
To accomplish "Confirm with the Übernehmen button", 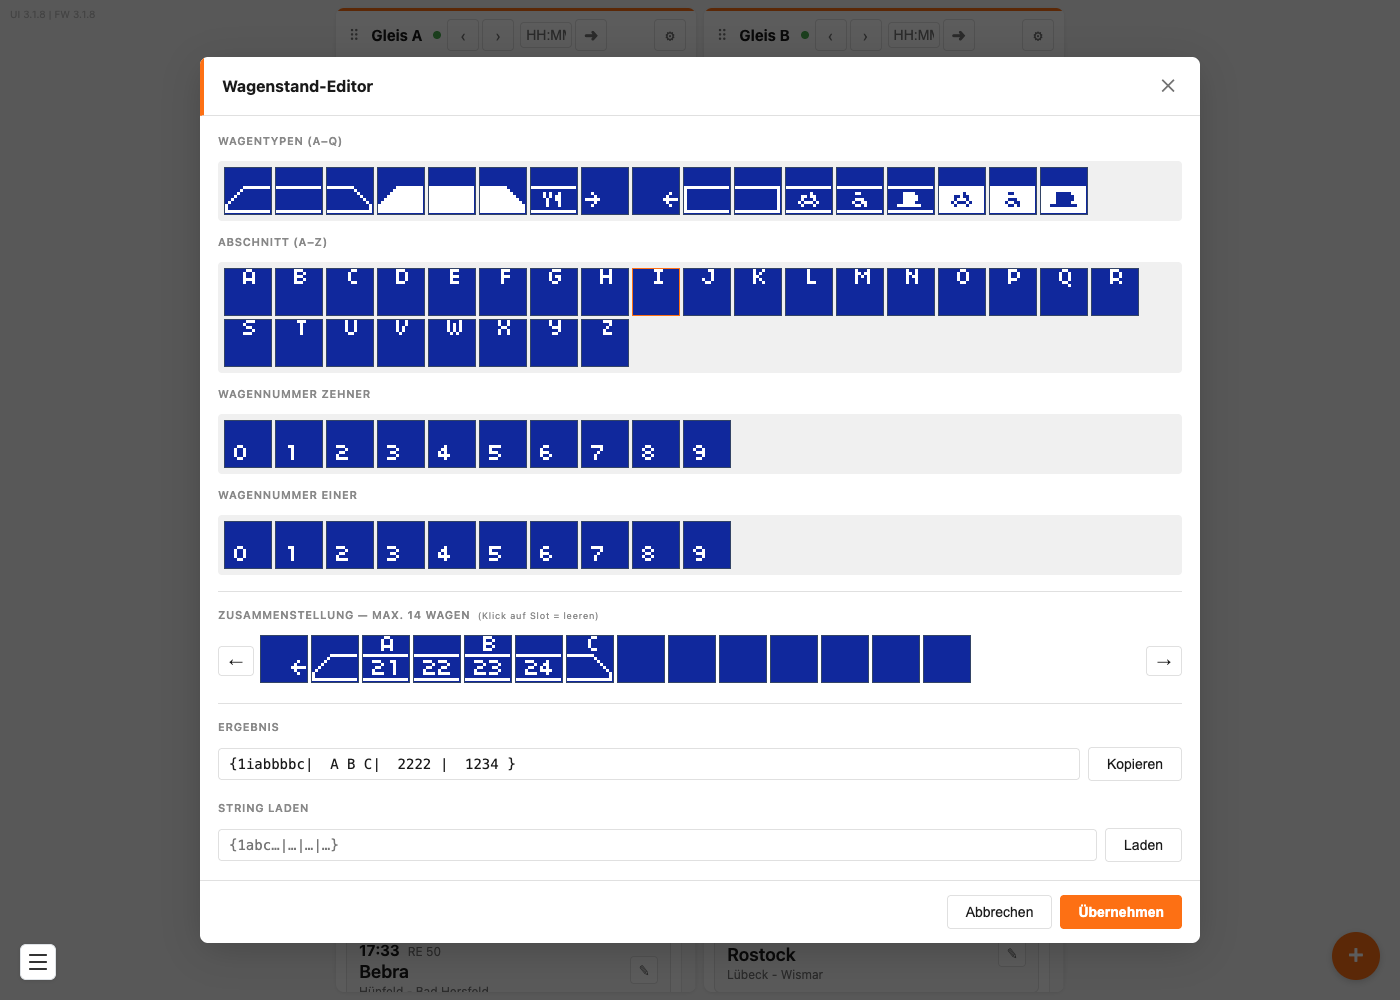I will (x=1121, y=912).
